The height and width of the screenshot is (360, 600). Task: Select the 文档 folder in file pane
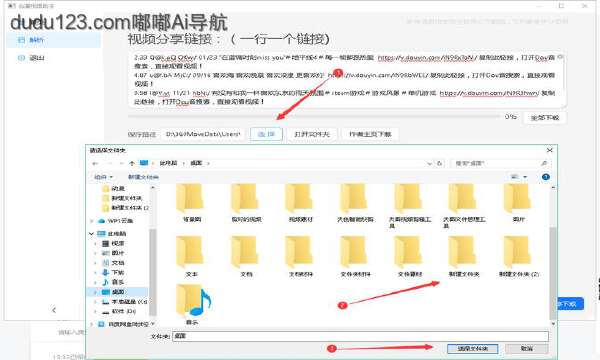pos(246,257)
